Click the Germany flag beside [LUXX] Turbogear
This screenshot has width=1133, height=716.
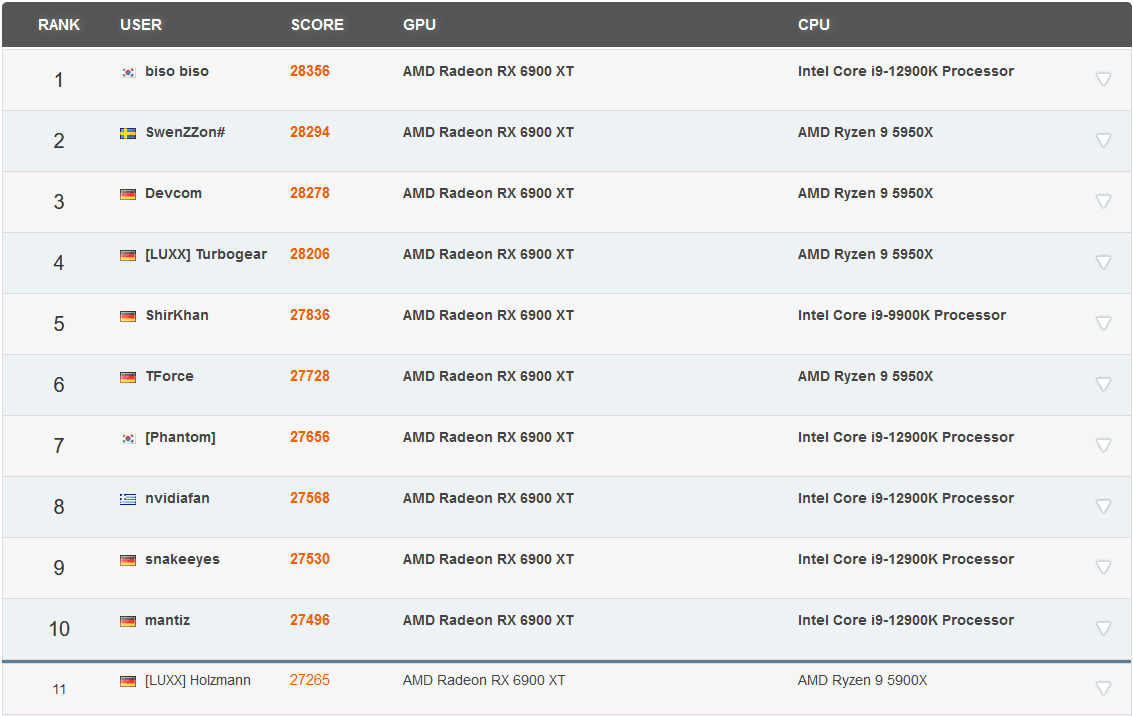(128, 255)
